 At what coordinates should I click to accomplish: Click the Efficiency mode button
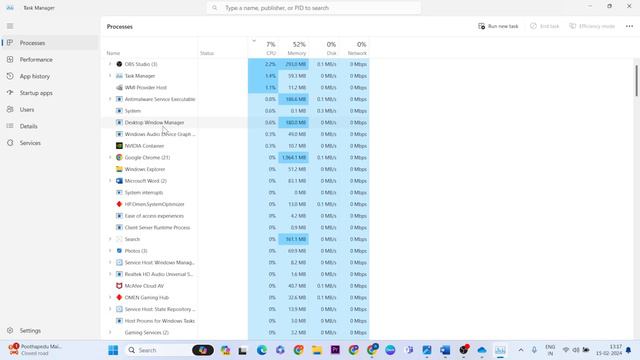pos(592,26)
